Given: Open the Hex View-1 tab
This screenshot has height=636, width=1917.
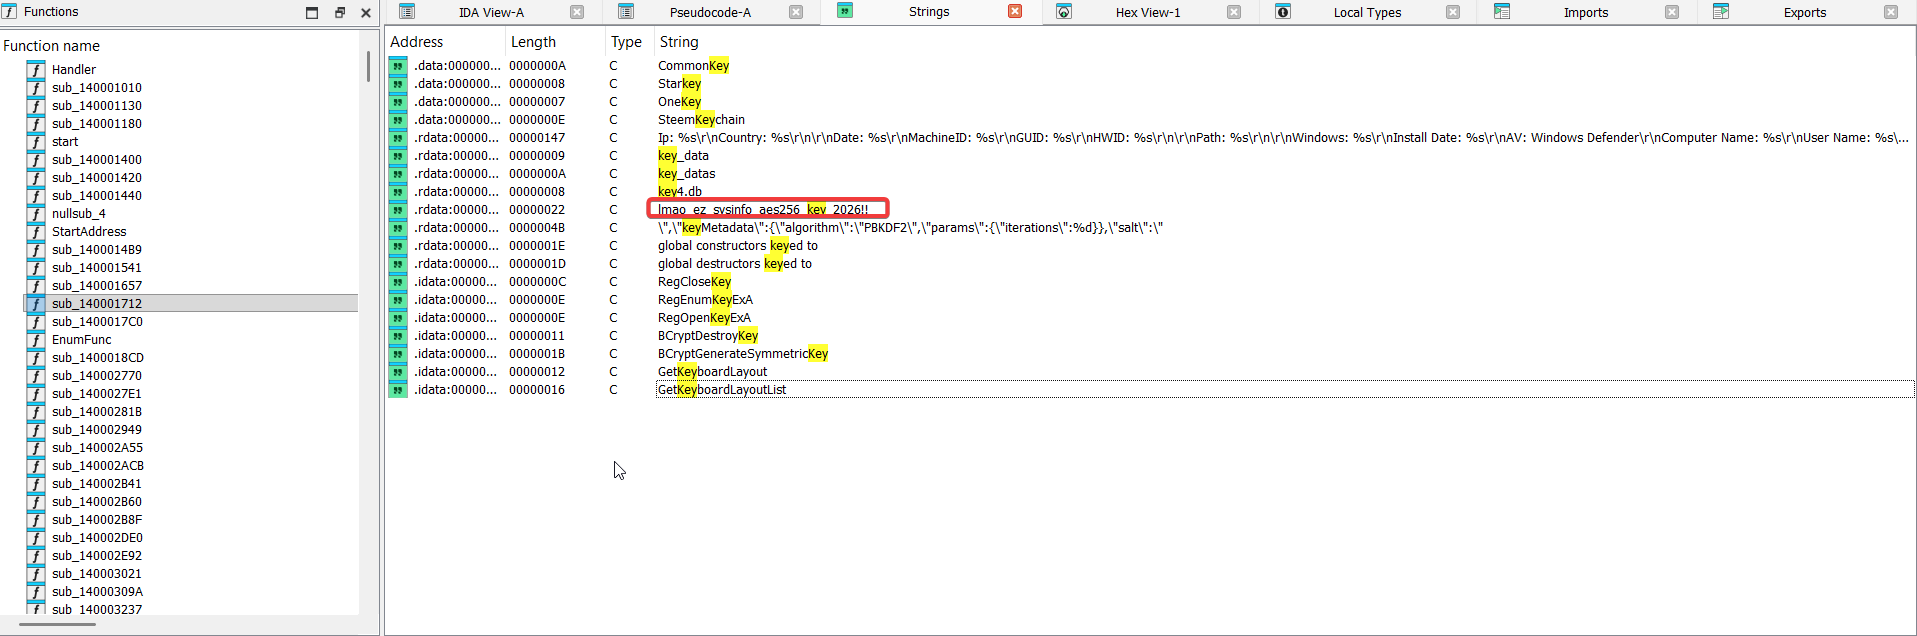Looking at the screenshot, I should 1148,12.
